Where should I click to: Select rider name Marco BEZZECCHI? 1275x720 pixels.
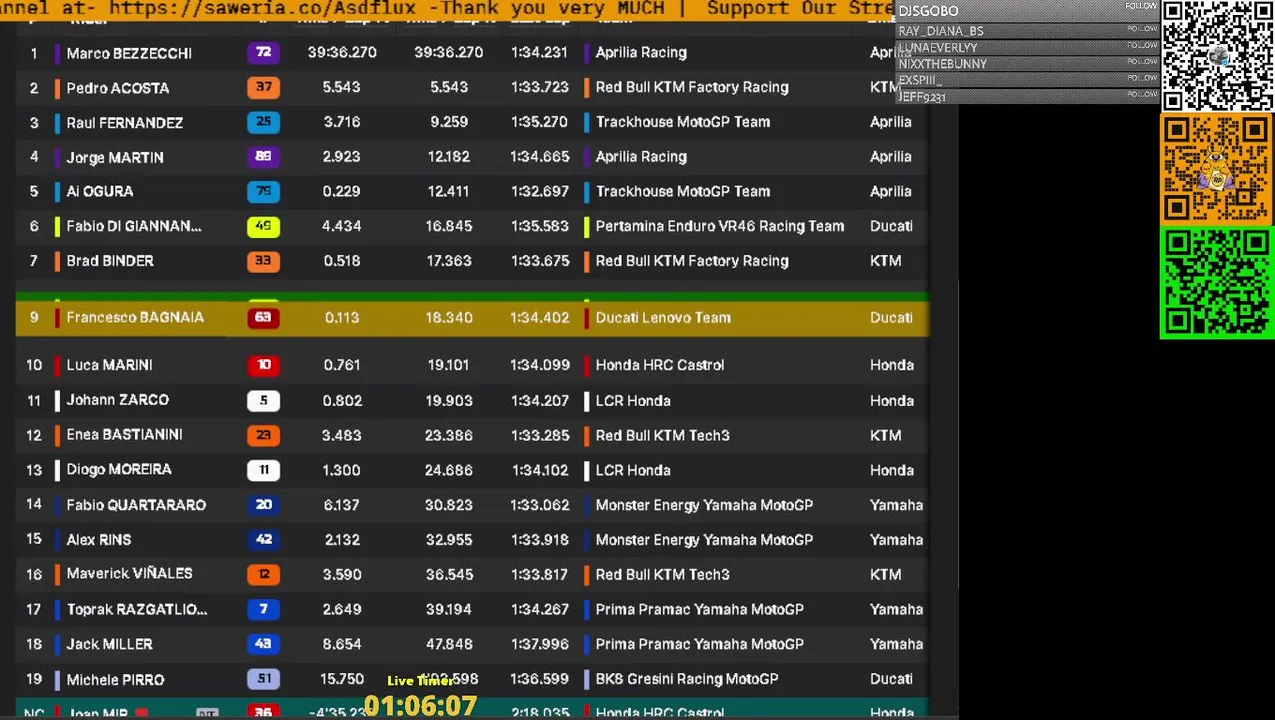(129, 53)
